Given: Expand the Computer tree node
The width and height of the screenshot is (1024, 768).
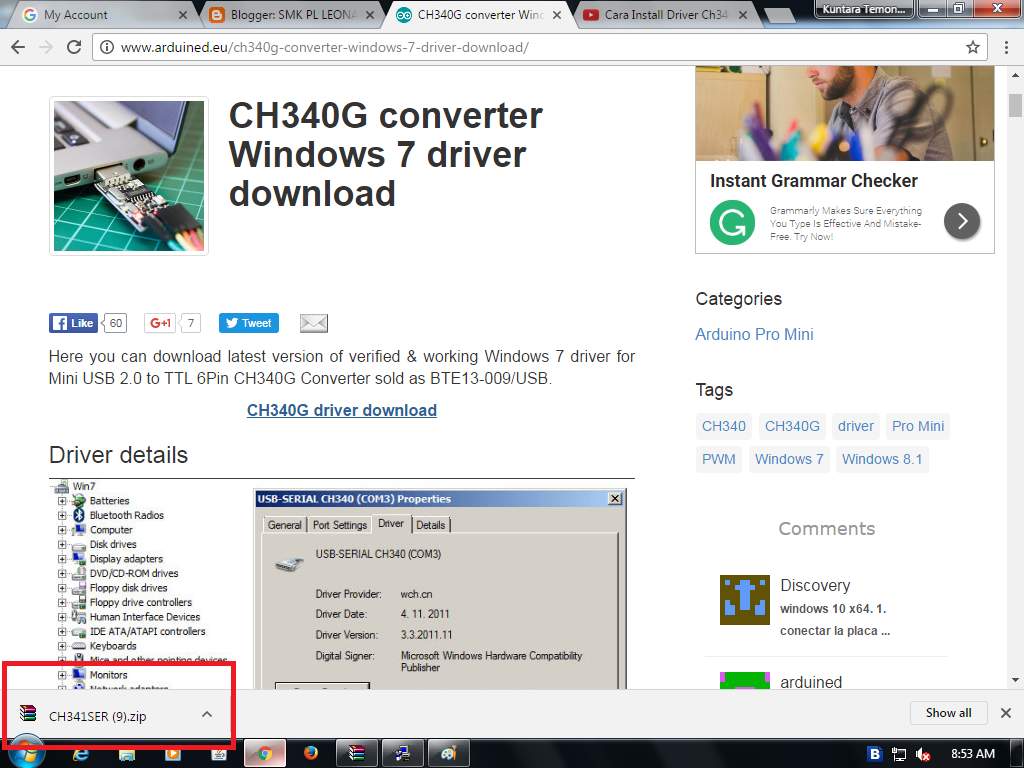Looking at the screenshot, I should point(62,530).
